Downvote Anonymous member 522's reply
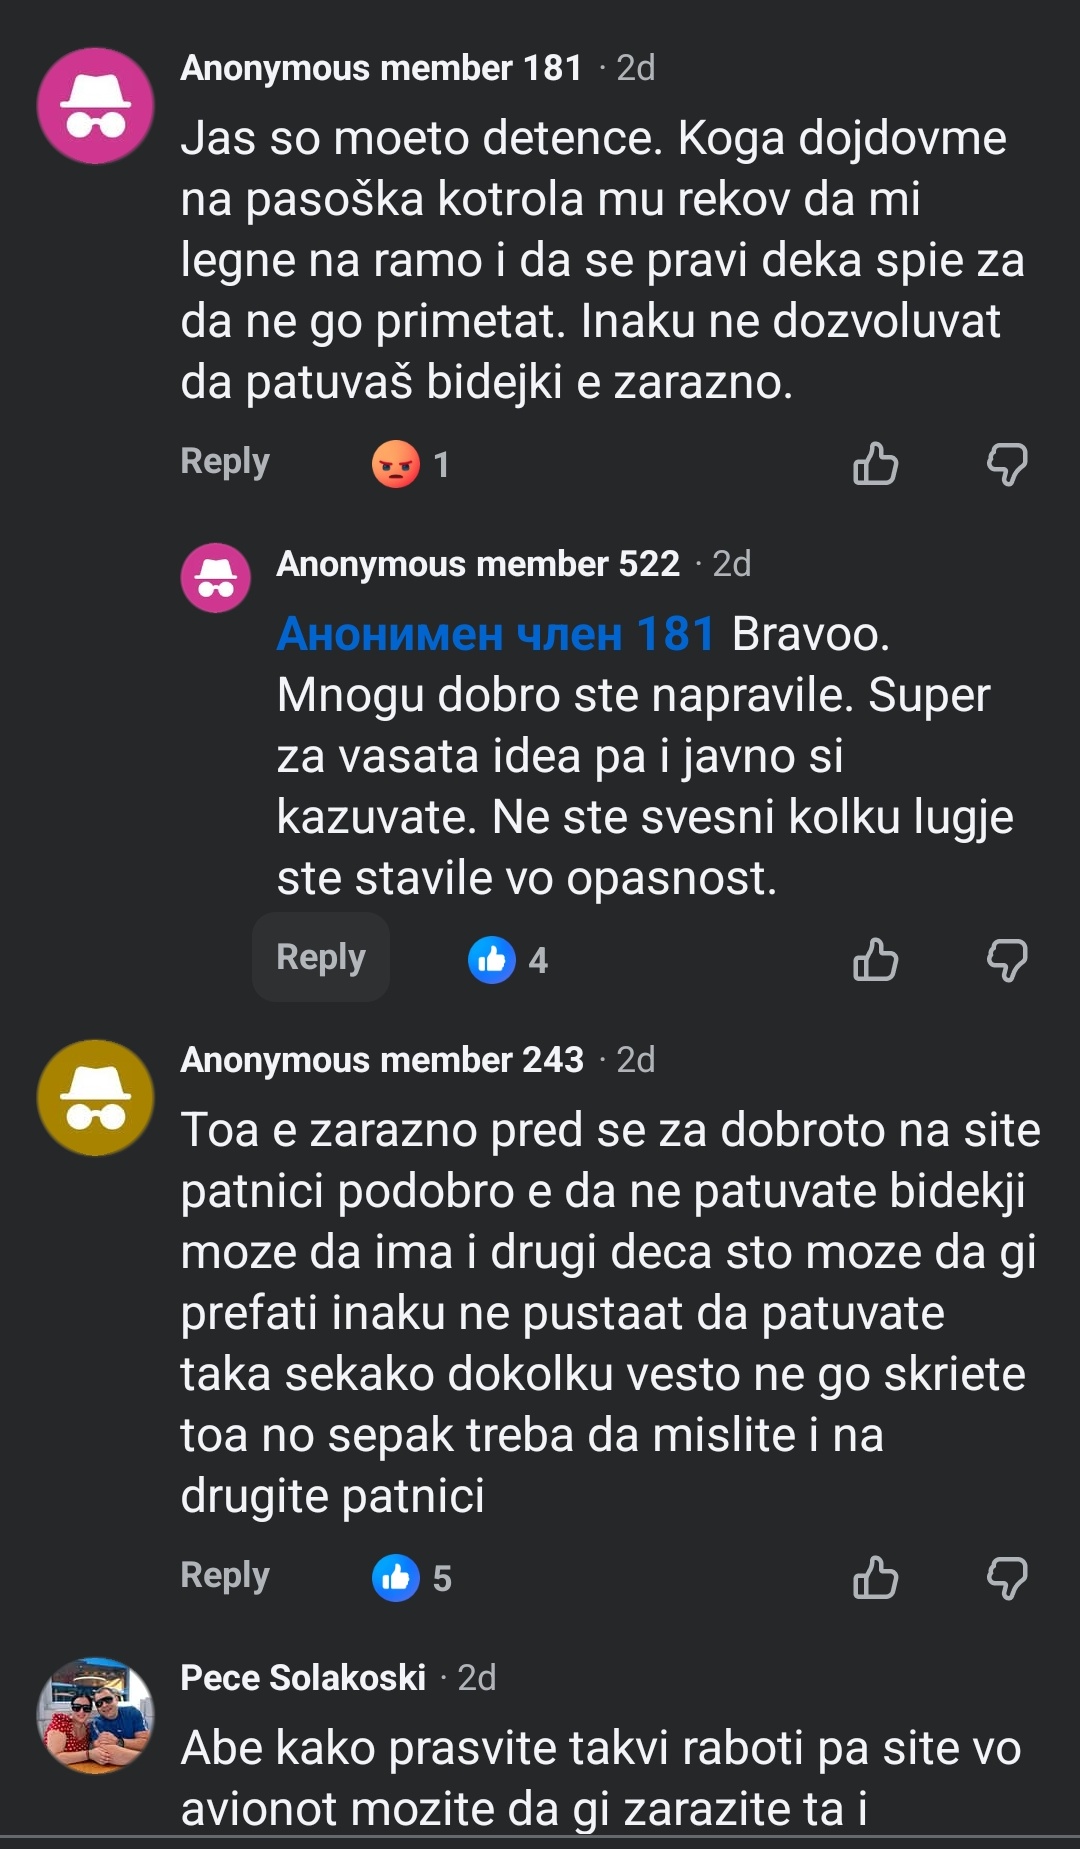 [x=1006, y=960]
